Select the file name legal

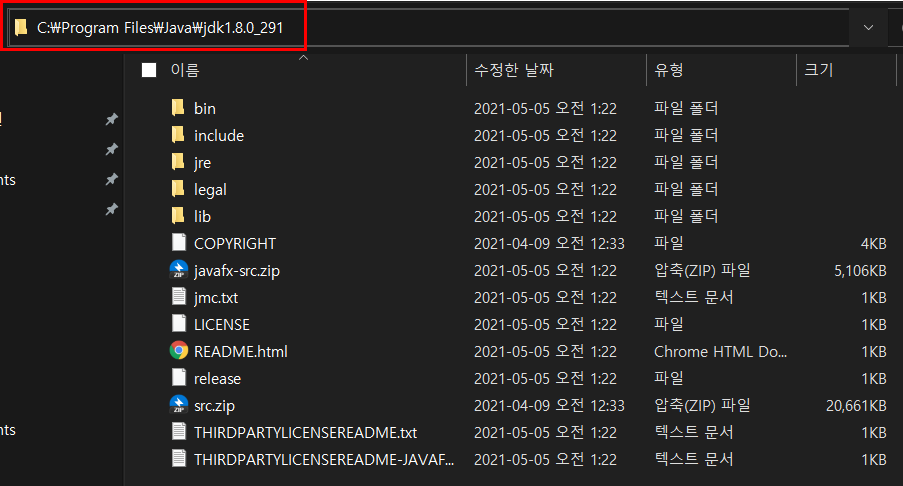coord(210,190)
